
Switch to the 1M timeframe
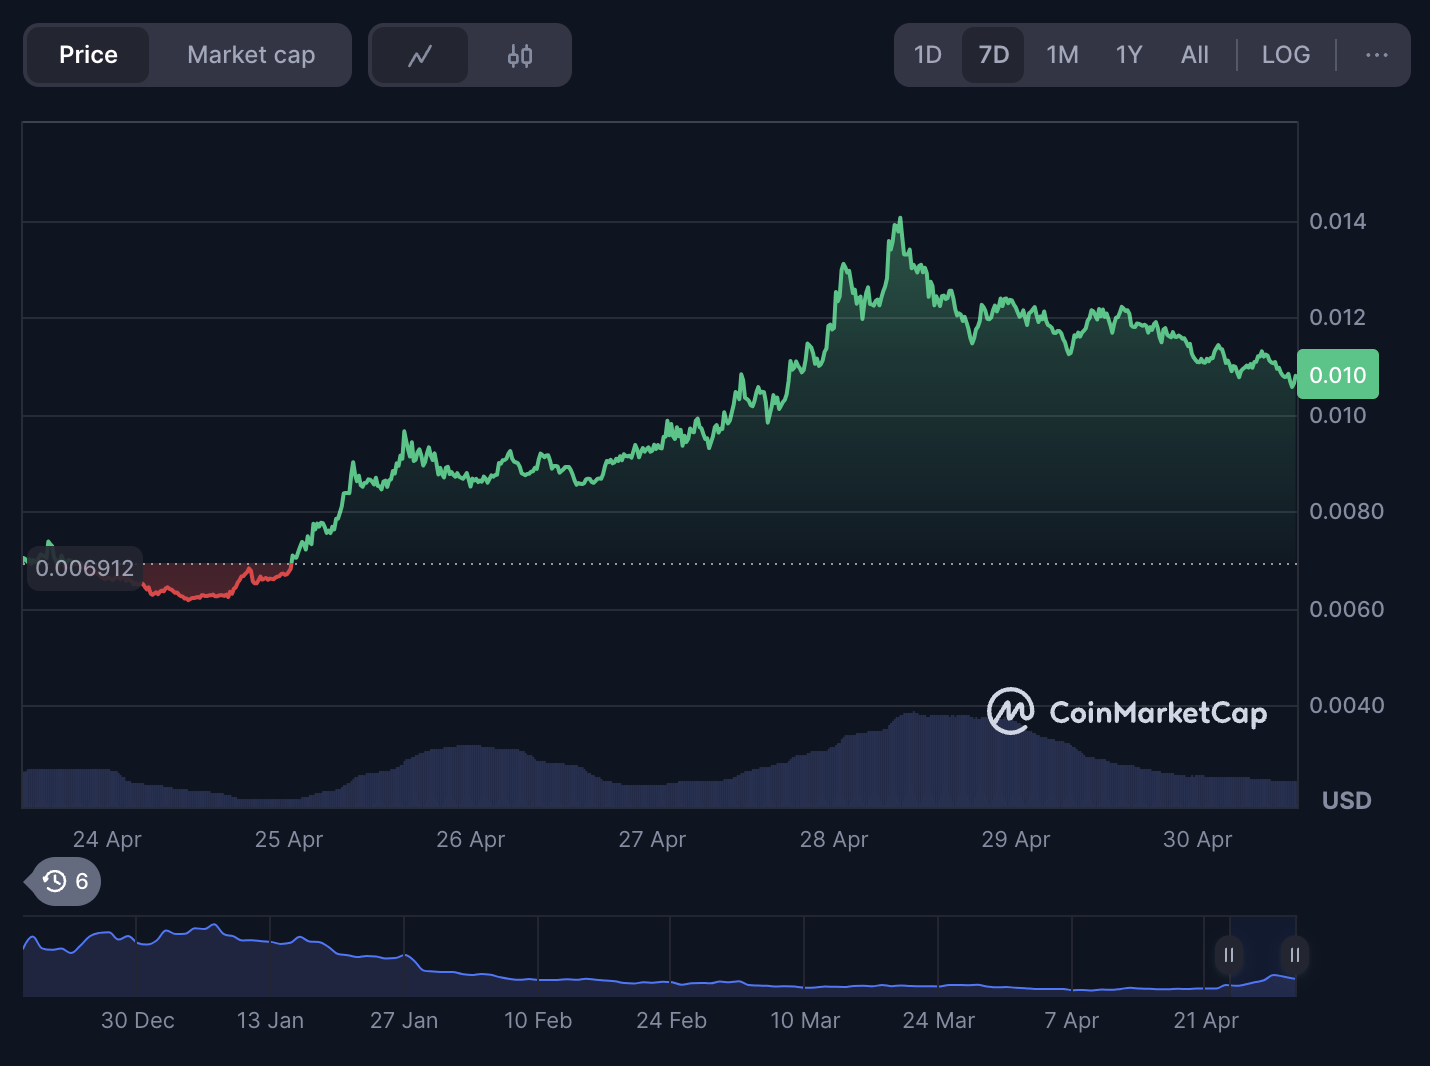(x=1062, y=55)
